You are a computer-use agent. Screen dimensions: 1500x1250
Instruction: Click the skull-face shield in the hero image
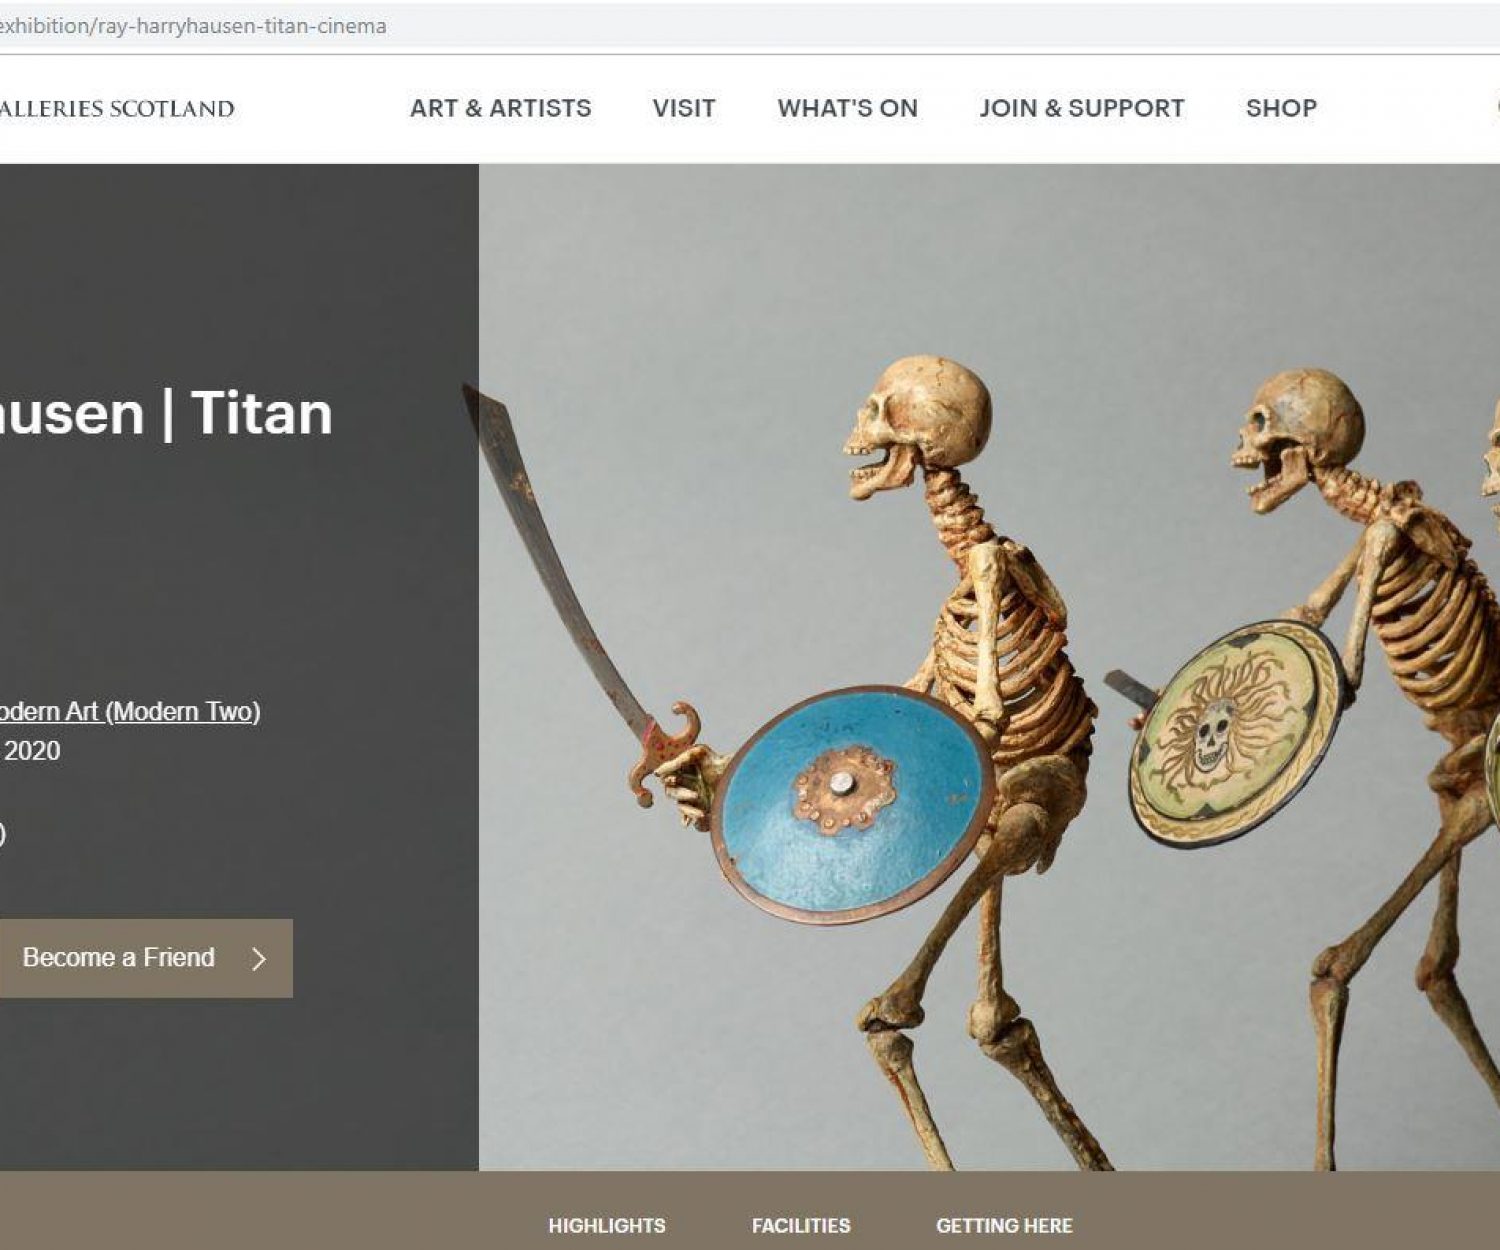coord(1235,733)
